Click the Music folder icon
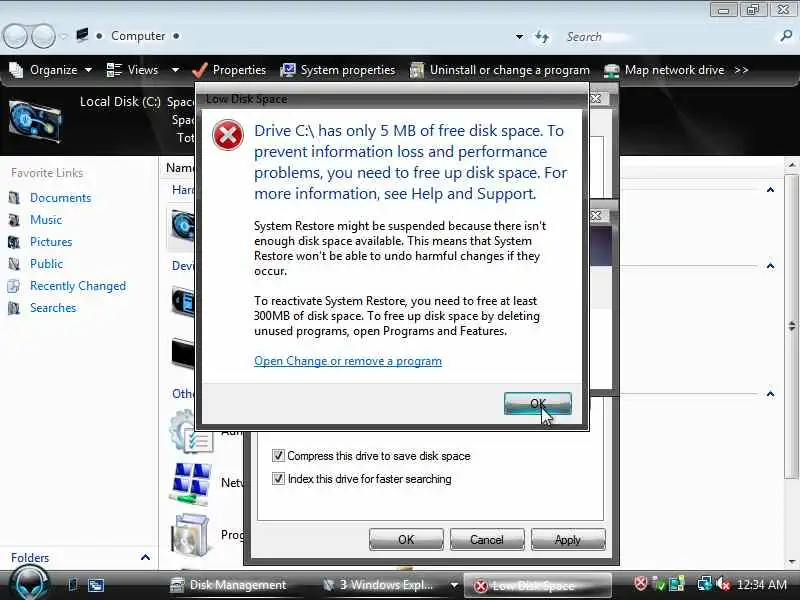800x600 pixels. (14, 220)
